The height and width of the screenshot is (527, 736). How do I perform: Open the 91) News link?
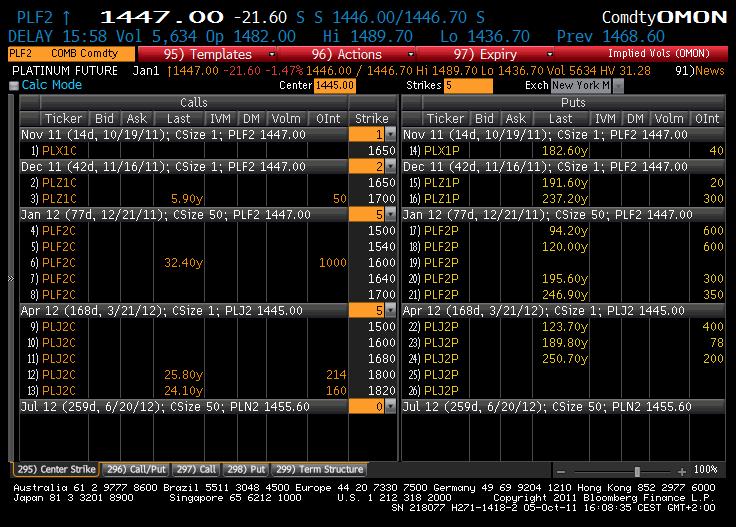[x=699, y=71]
